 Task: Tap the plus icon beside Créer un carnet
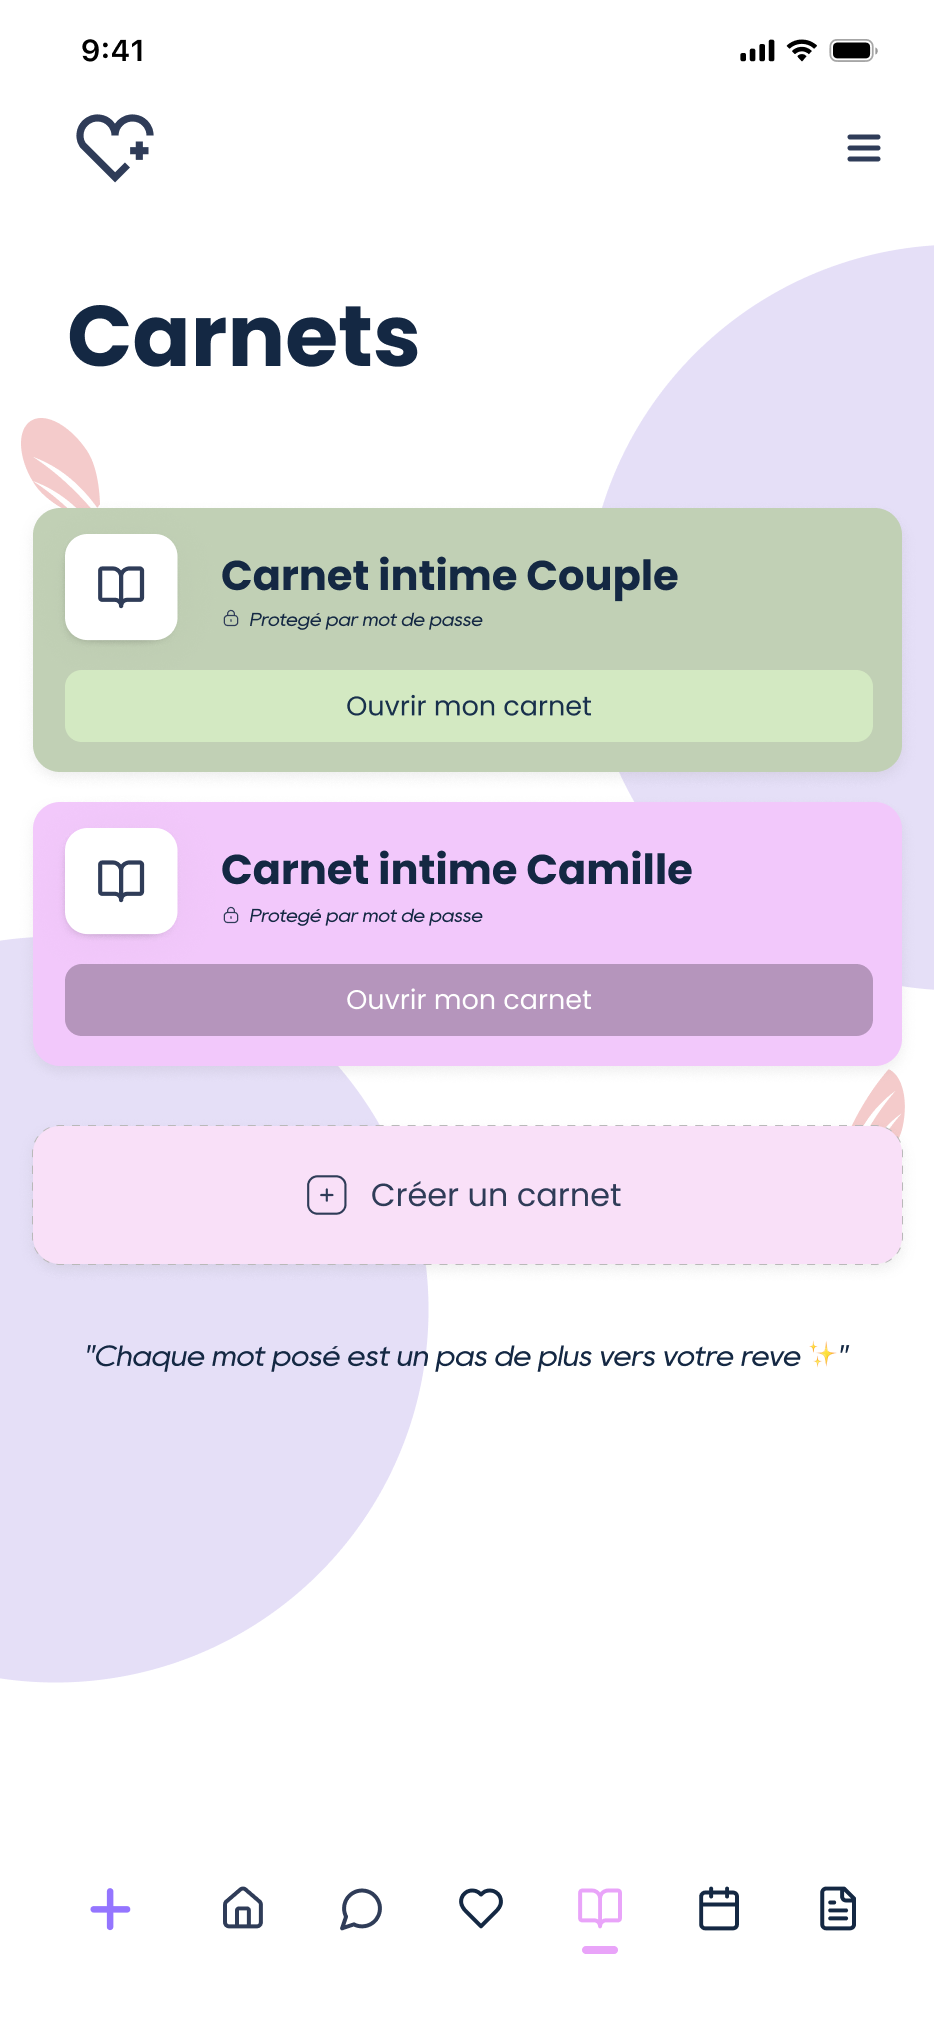point(327,1195)
